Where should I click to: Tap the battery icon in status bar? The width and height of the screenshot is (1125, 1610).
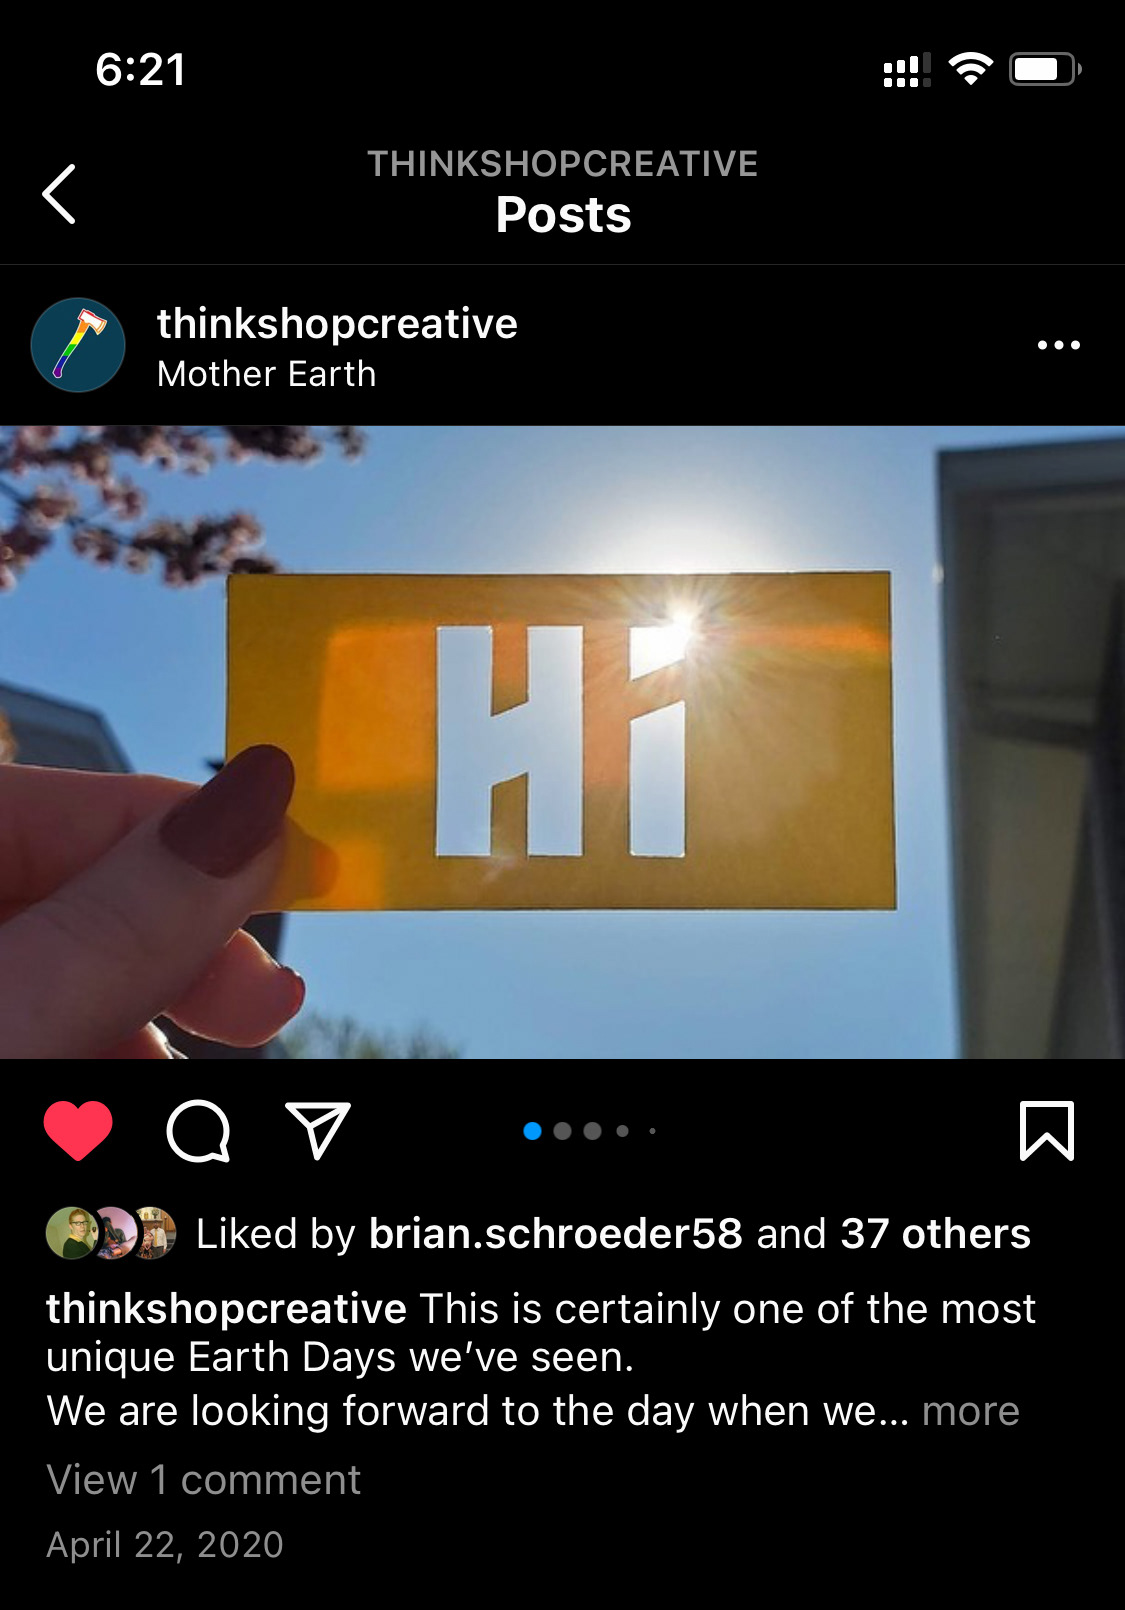coord(1045,69)
